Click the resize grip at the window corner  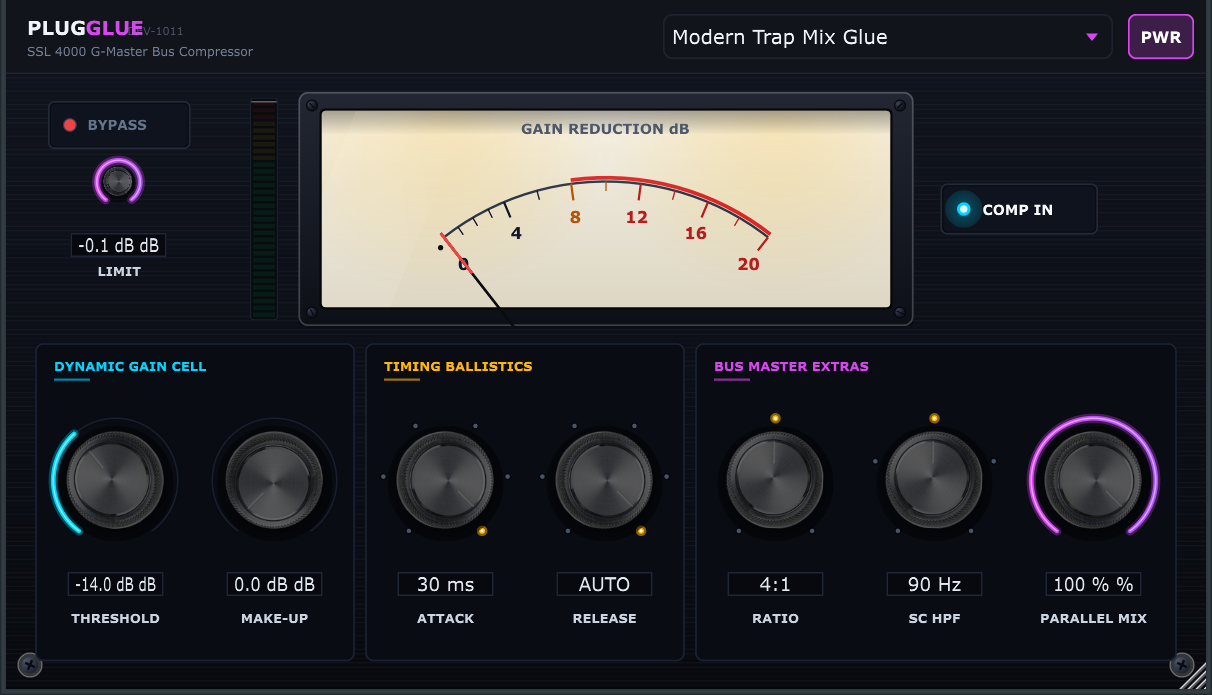click(1194, 677)
